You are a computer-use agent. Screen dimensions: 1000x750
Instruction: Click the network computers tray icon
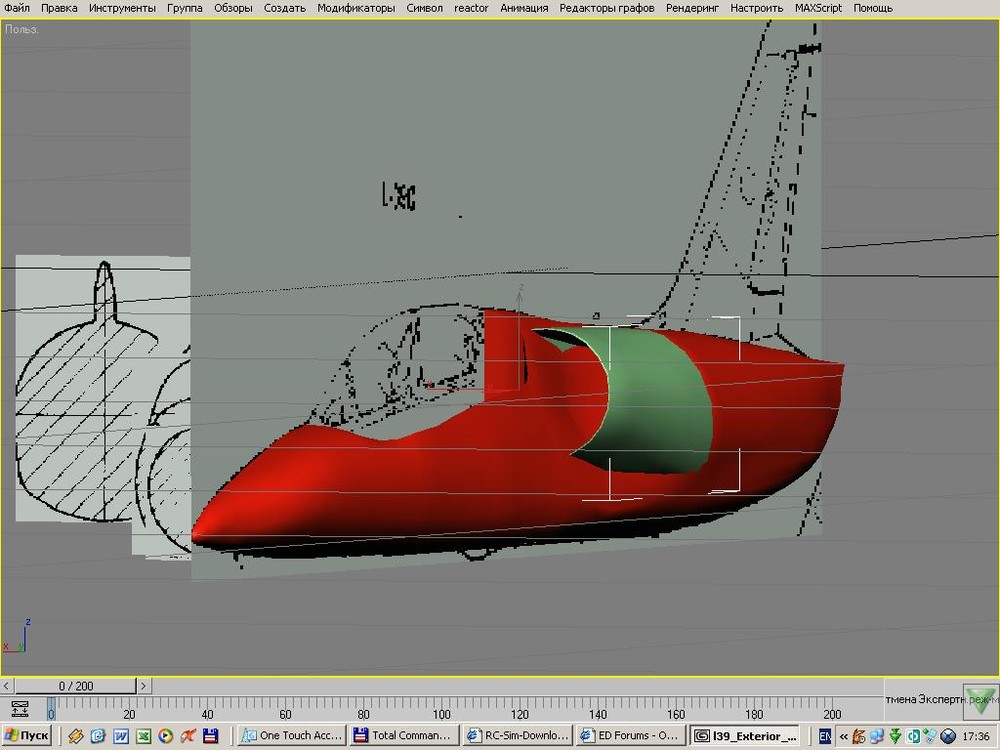[x=877, y=736]
